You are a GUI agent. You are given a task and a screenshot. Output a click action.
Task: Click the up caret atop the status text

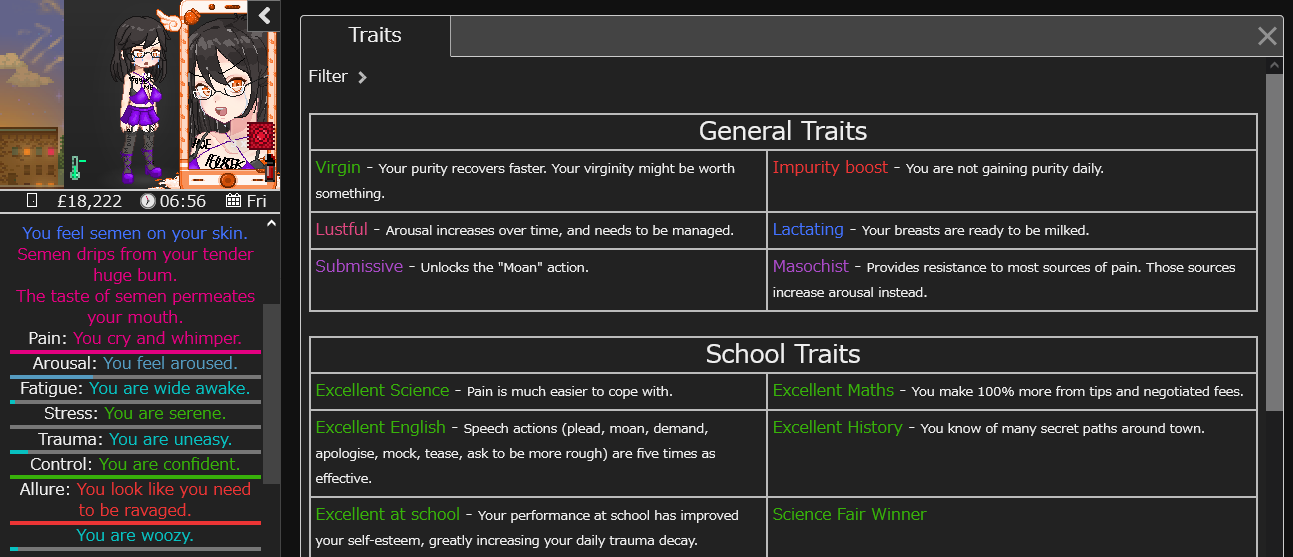click(269, 225)
